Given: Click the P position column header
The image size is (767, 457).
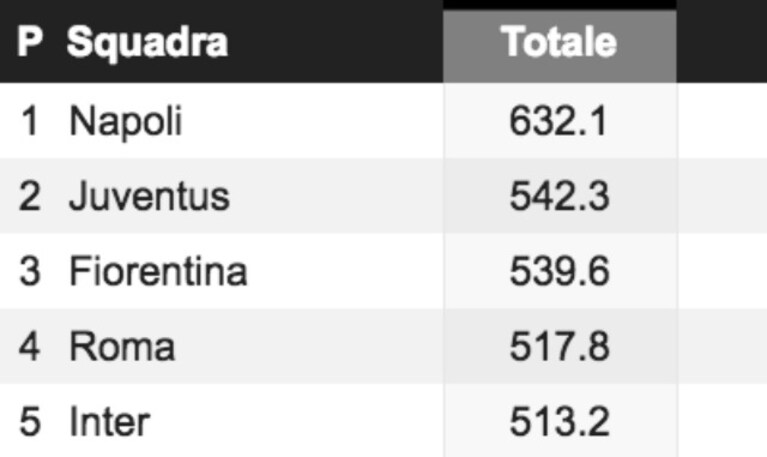Looking at the screenshot, I should point(30,42).
